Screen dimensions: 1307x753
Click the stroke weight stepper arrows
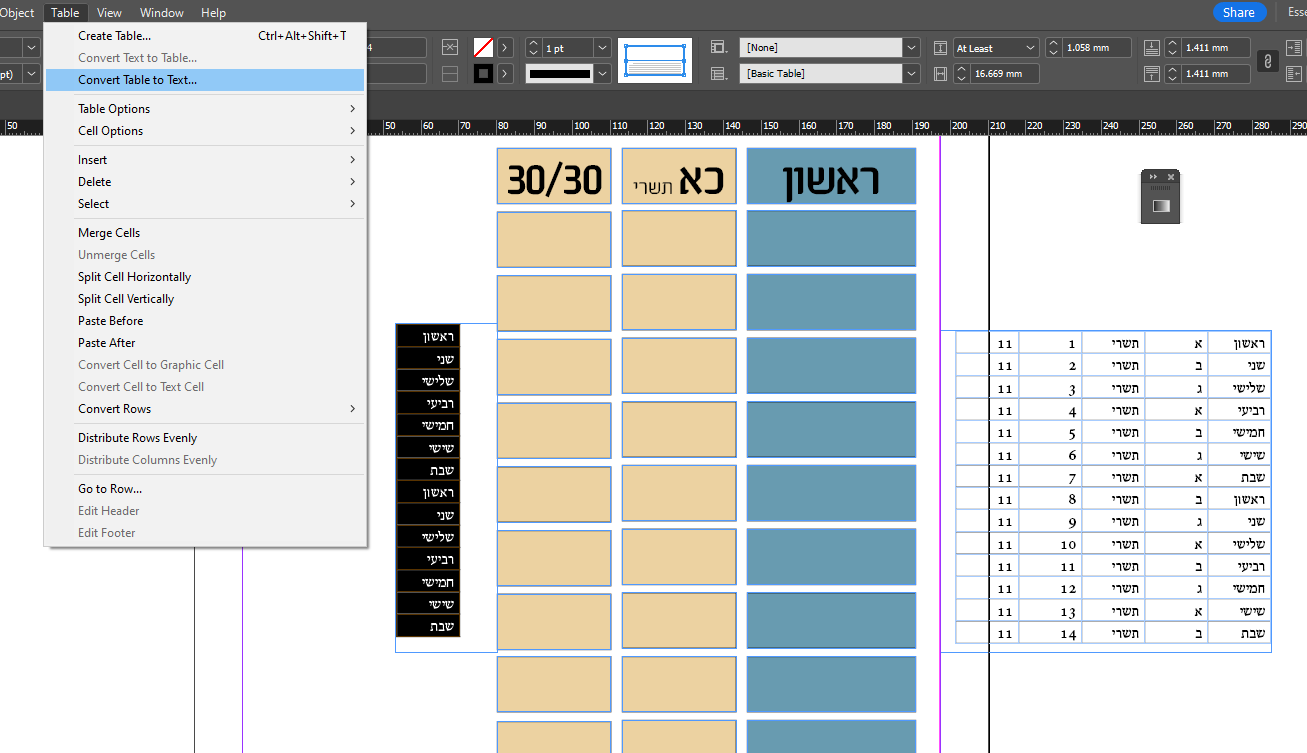pos(533,47)
